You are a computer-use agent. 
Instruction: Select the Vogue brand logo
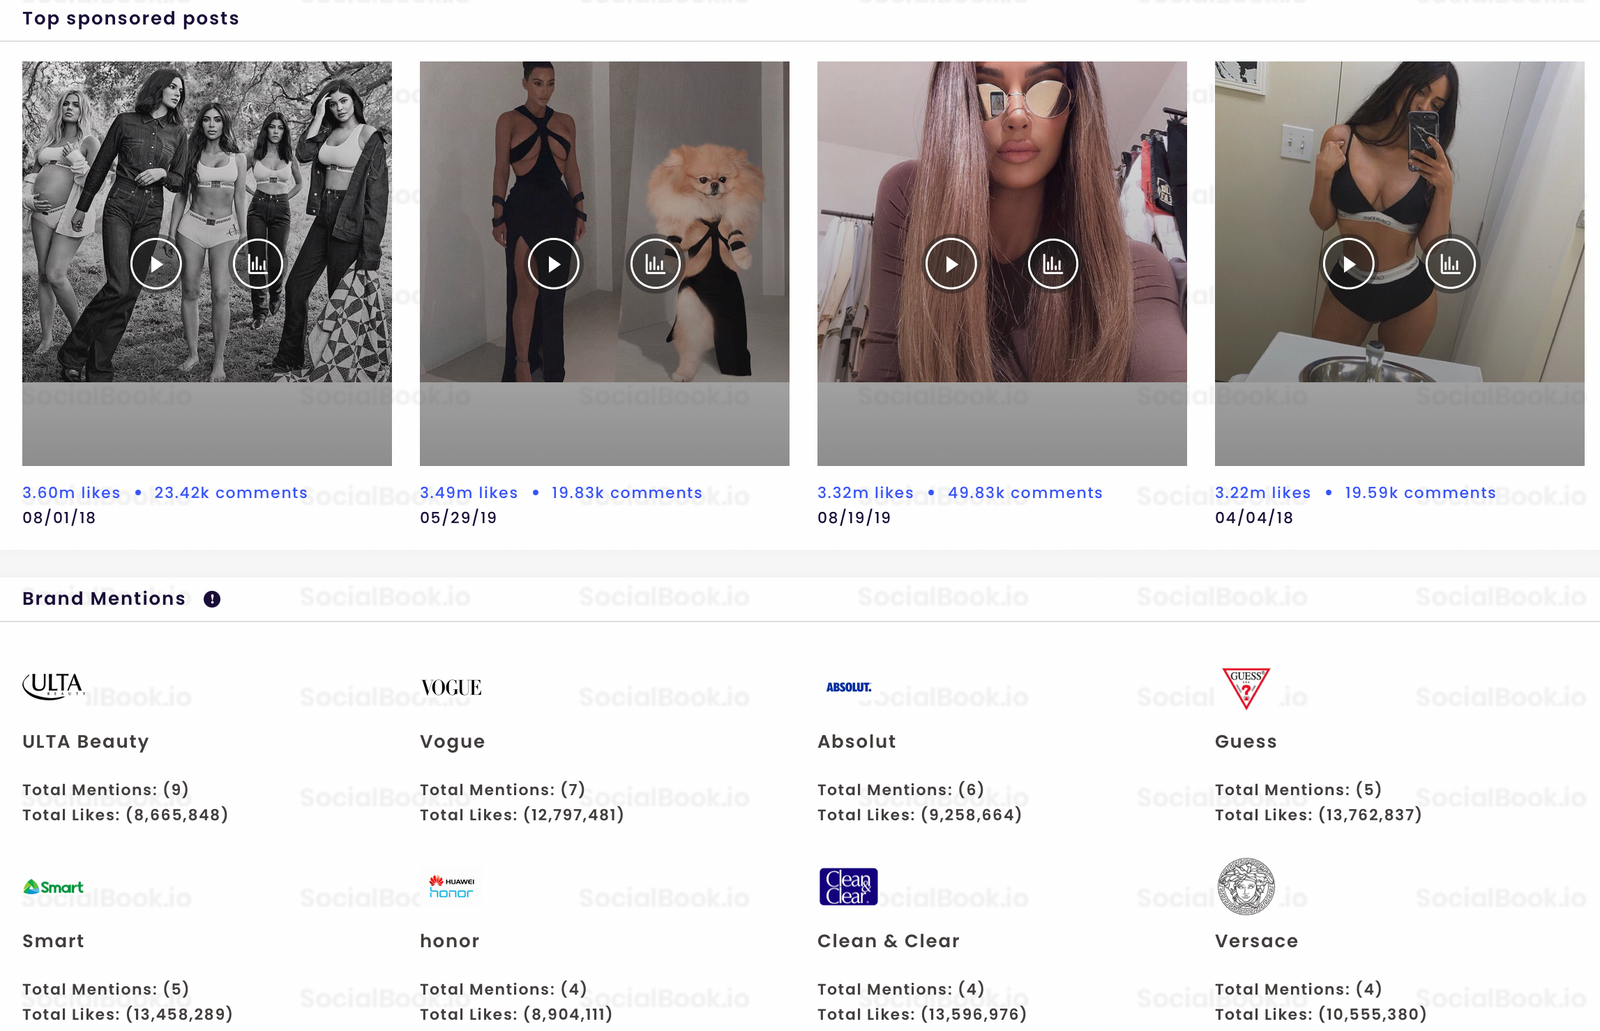coord(451,687)
